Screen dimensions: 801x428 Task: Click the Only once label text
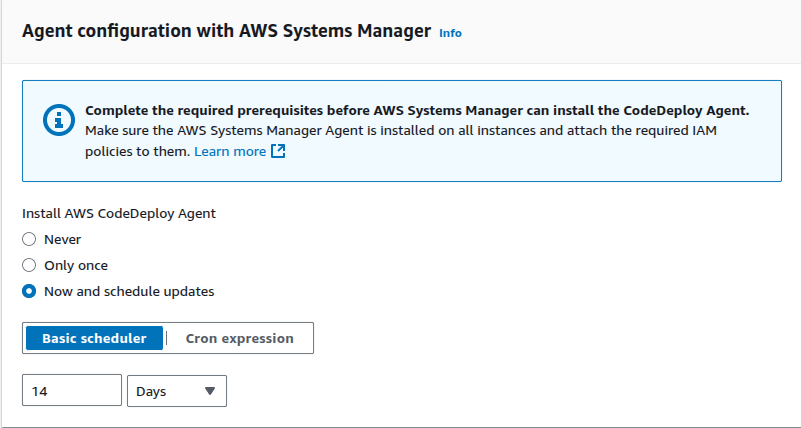point(76,266)
